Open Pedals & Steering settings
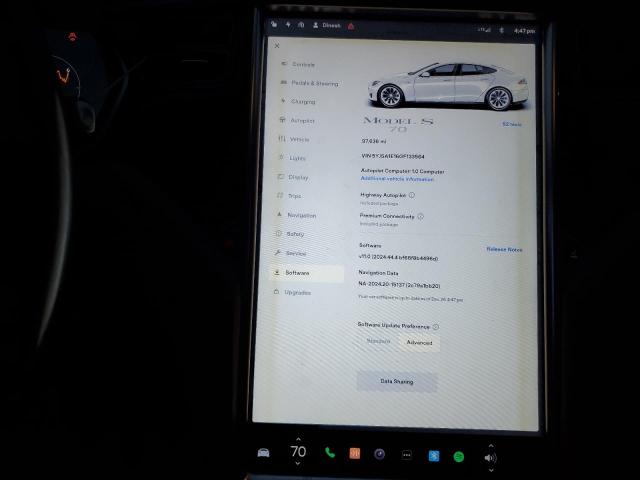The height and width of the screenshot is (480, 640). tap(309, 83)
